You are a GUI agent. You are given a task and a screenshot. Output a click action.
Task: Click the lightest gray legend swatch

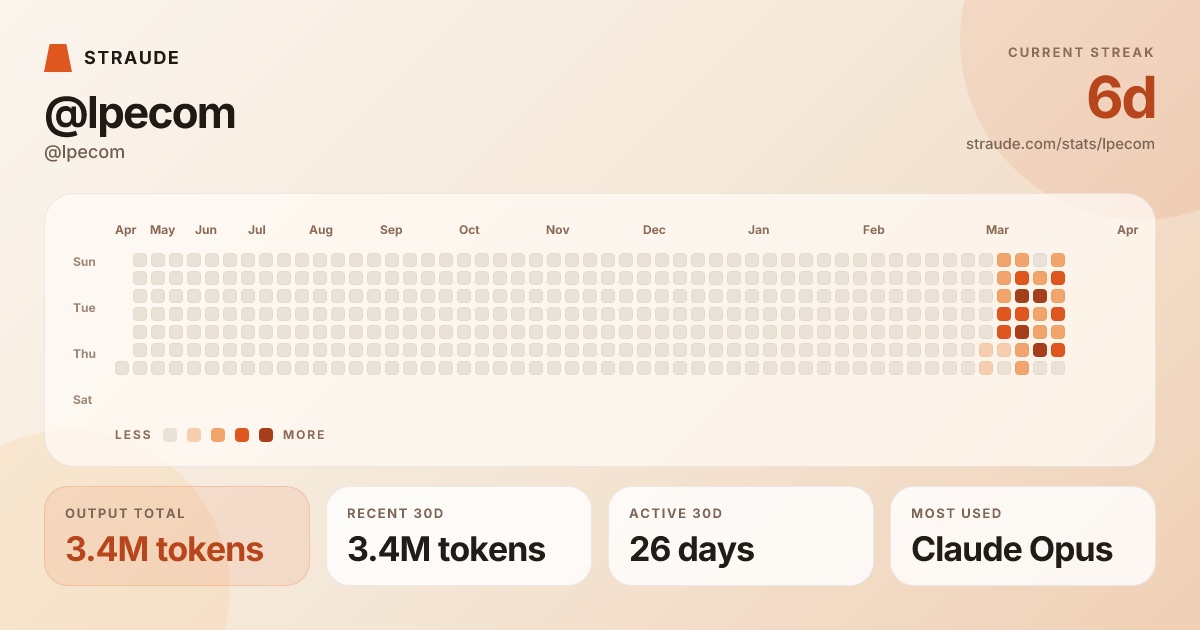coord(170,435)
